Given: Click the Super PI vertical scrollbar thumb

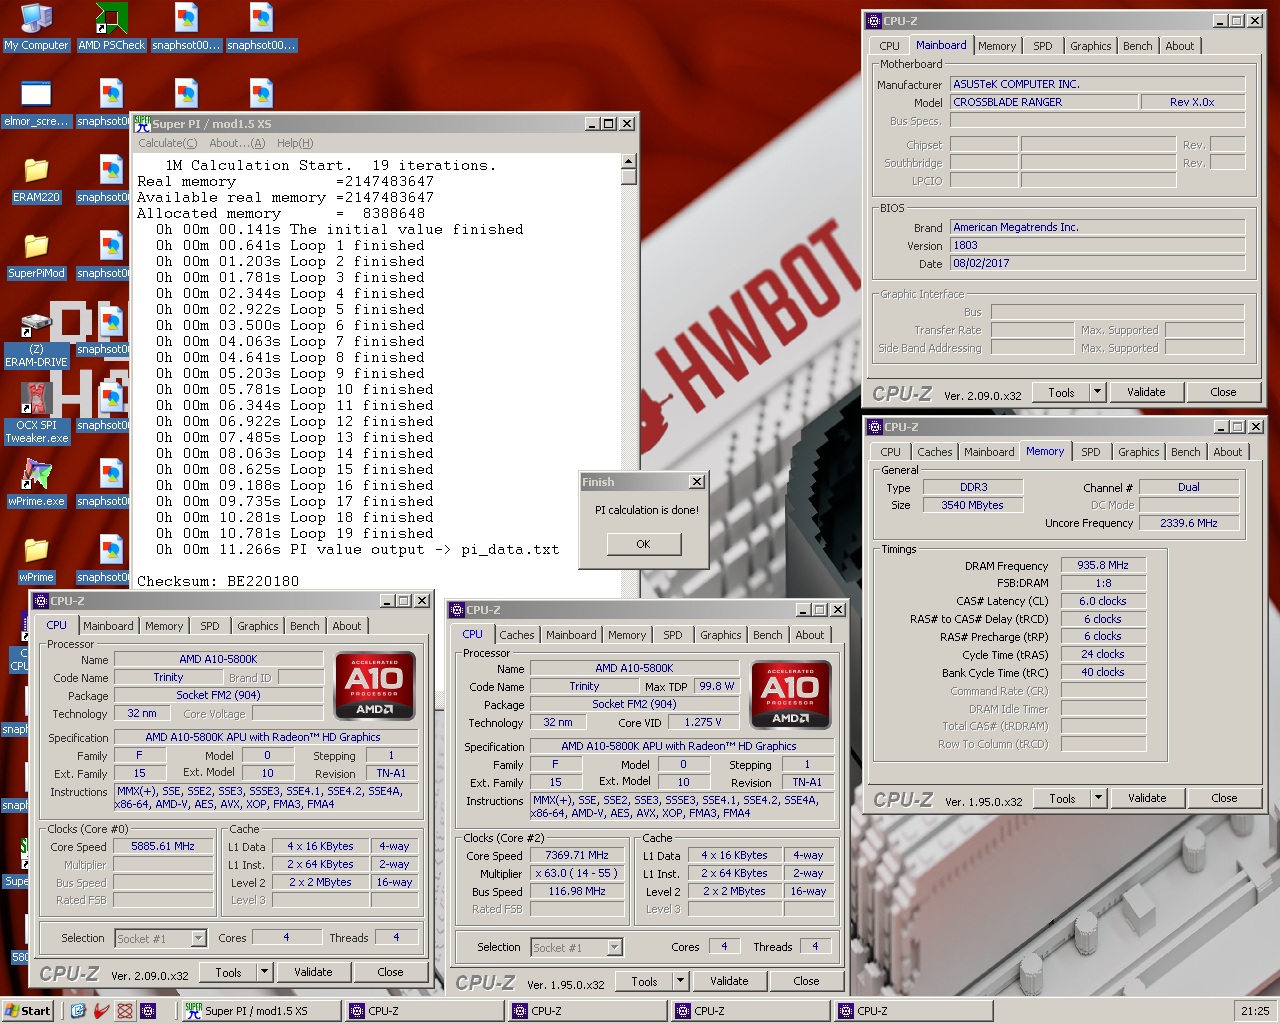Looking at the screenshot, I should point(628,177).
